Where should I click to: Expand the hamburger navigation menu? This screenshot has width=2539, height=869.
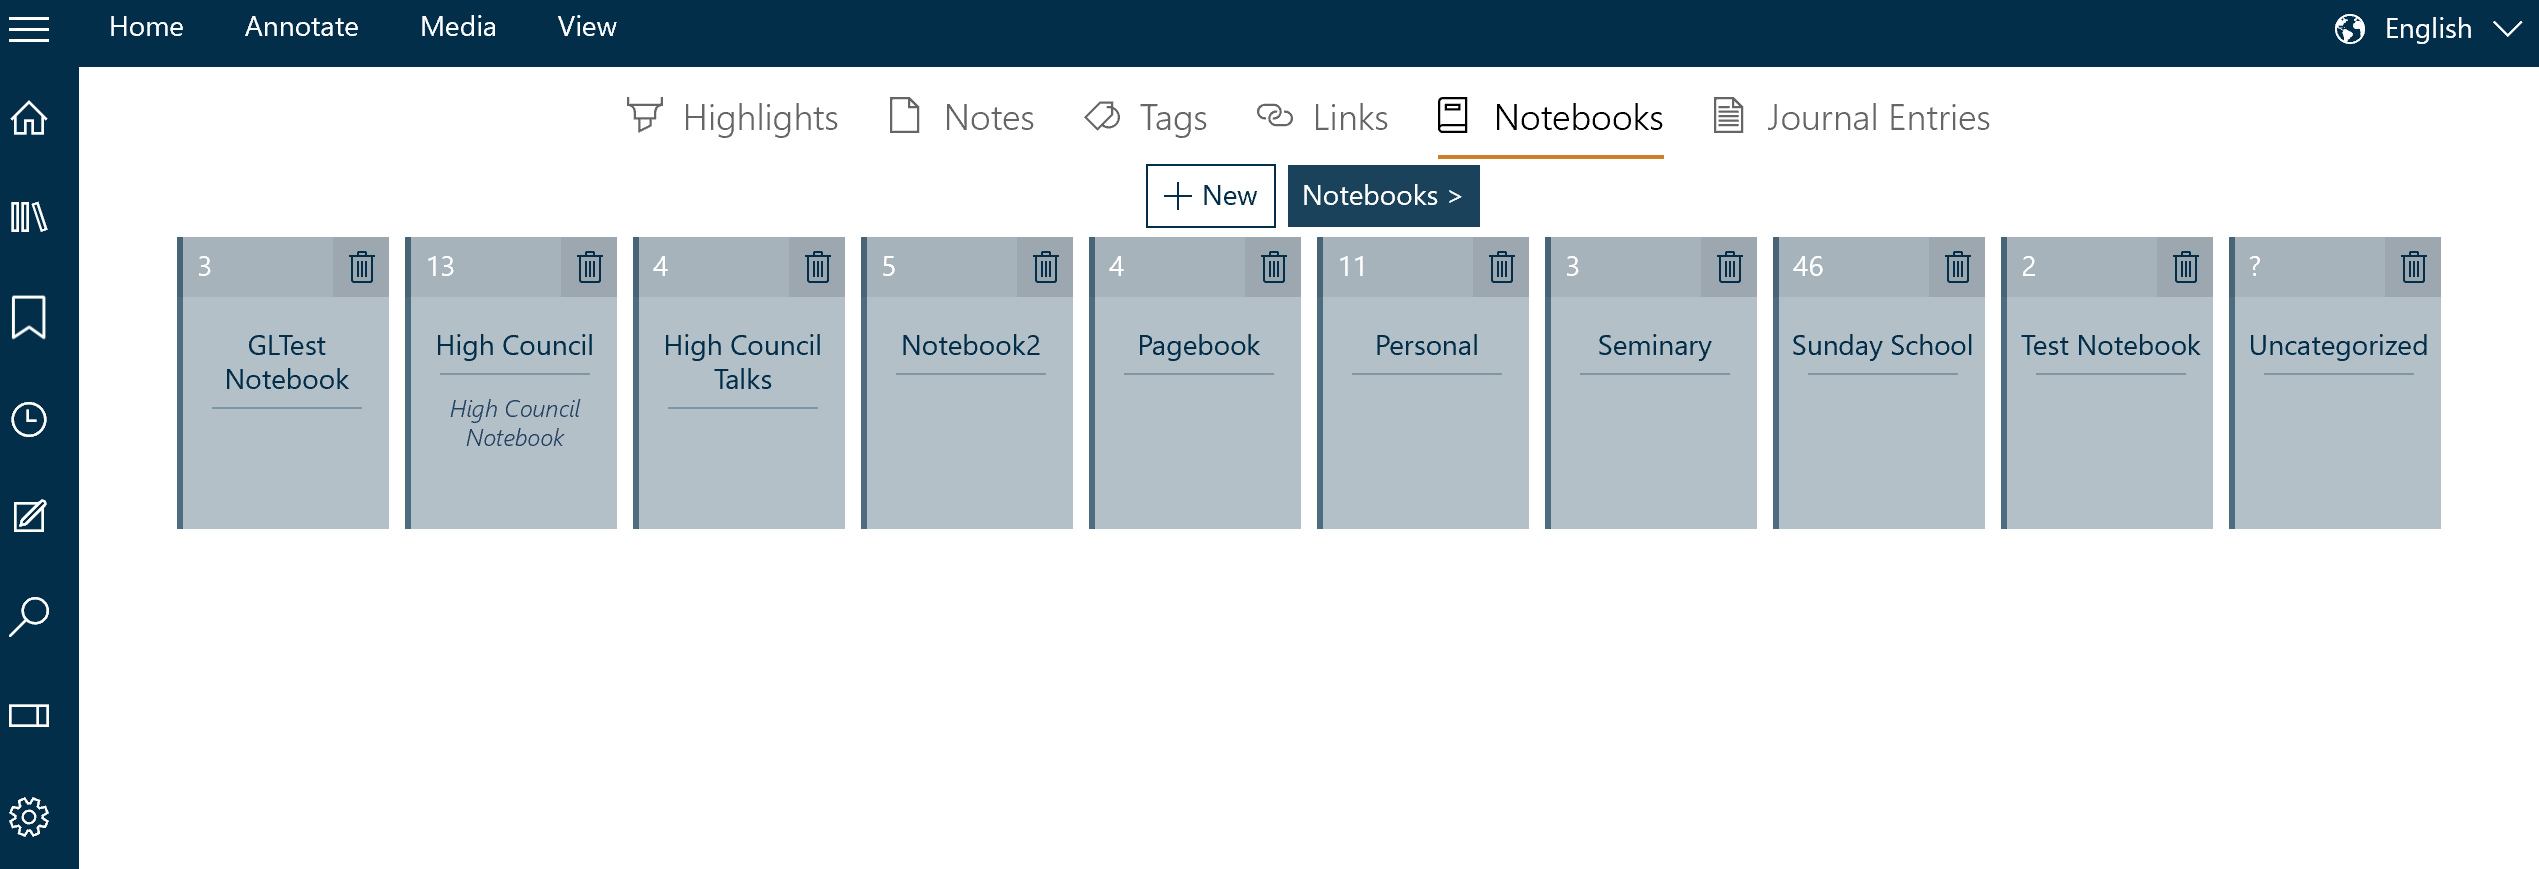[x=30, y=29]
